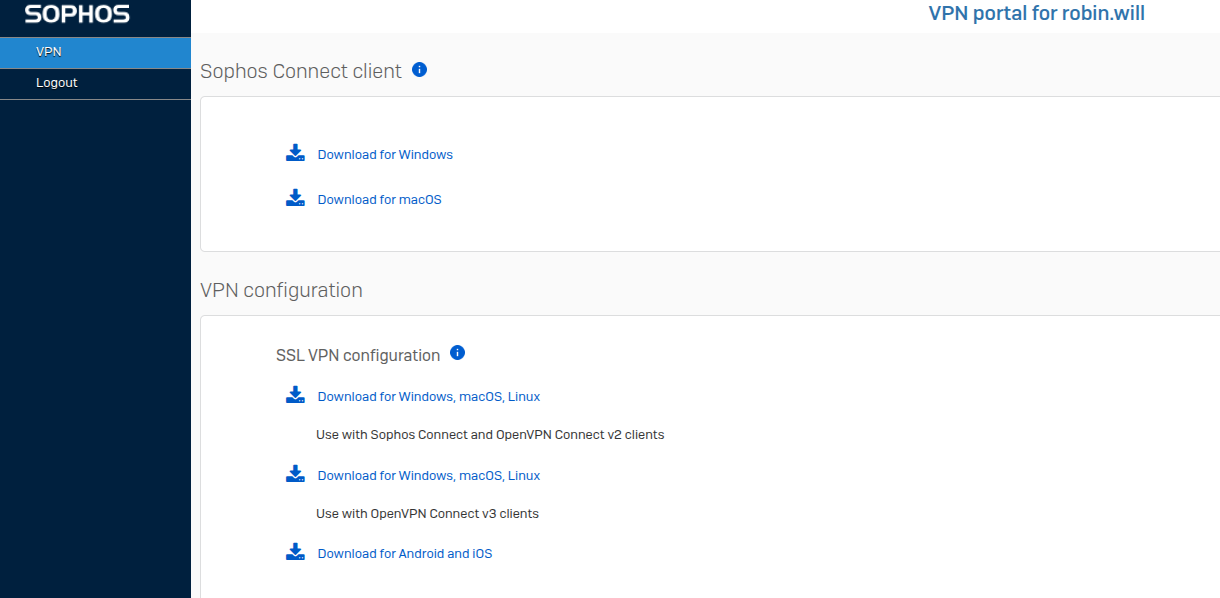
Task: Select Logout in the left sidebar
Action: pos(56,83)
